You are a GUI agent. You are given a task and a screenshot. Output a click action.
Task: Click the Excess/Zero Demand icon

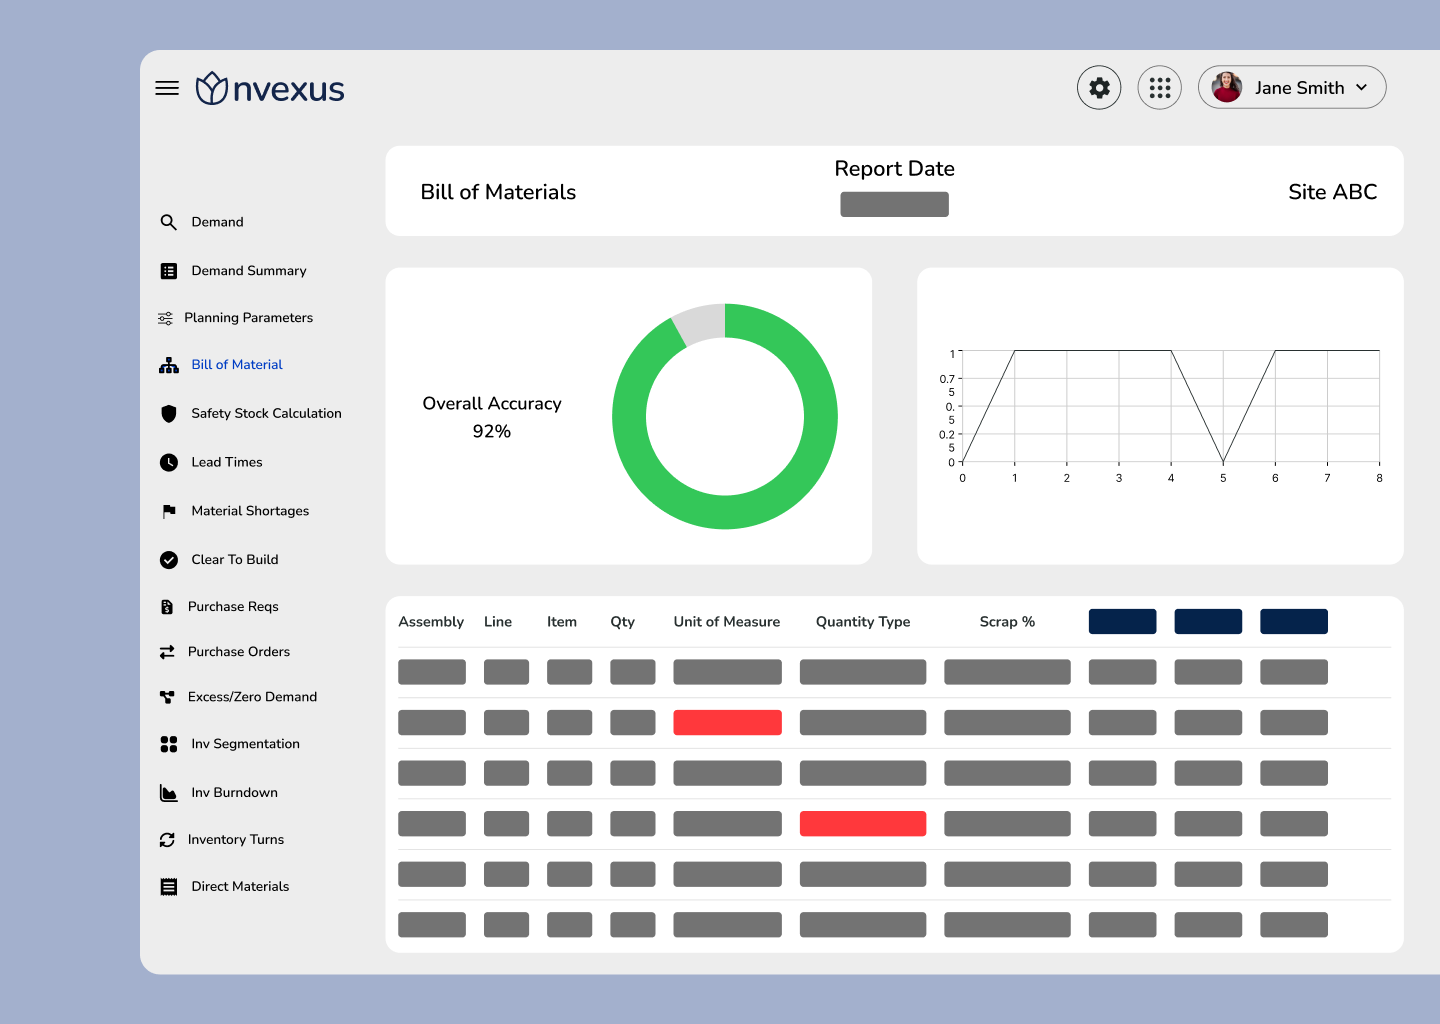tap(167, 697)
